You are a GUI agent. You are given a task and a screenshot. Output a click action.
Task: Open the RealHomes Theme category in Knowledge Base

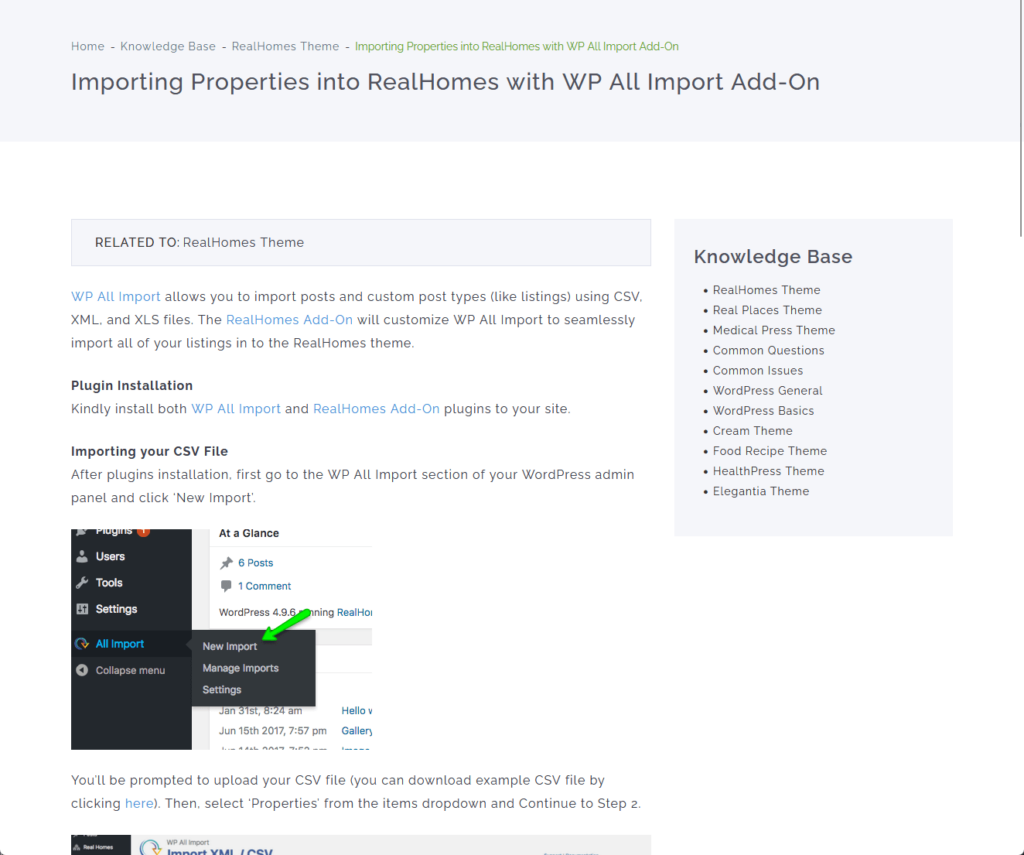[x=766, y=290]
